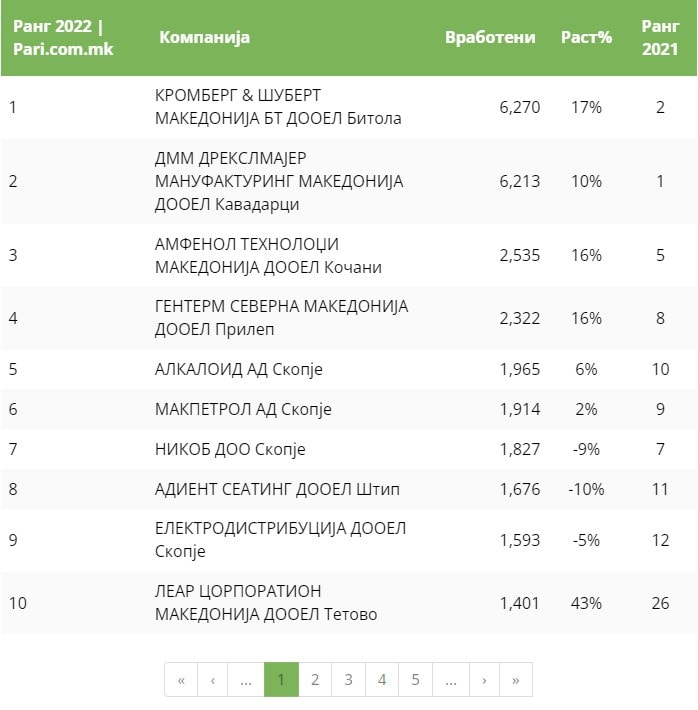Click the Ранг 2021 column header
698x710 pixels.
[660, 38]
